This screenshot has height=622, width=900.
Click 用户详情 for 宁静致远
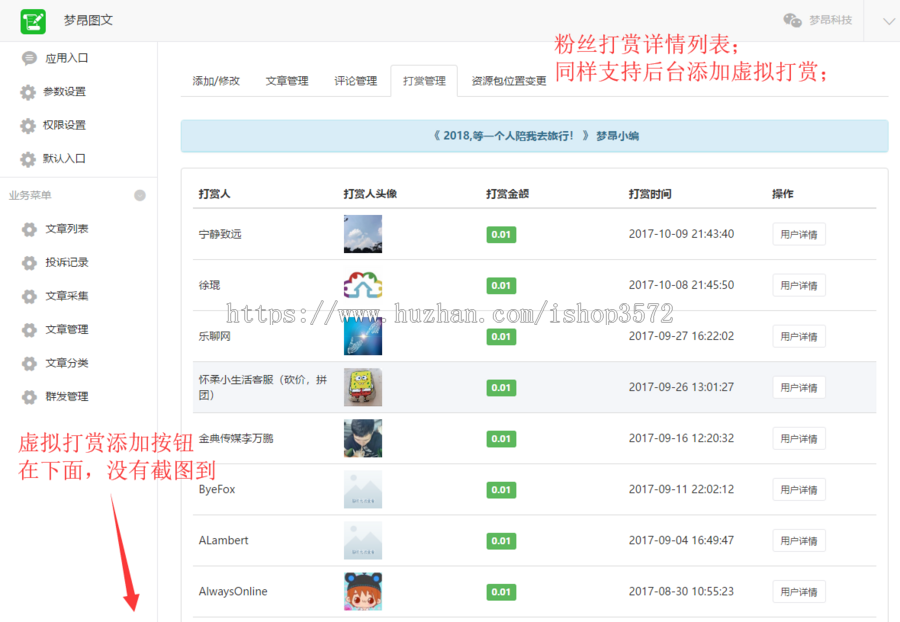point(798,234)
